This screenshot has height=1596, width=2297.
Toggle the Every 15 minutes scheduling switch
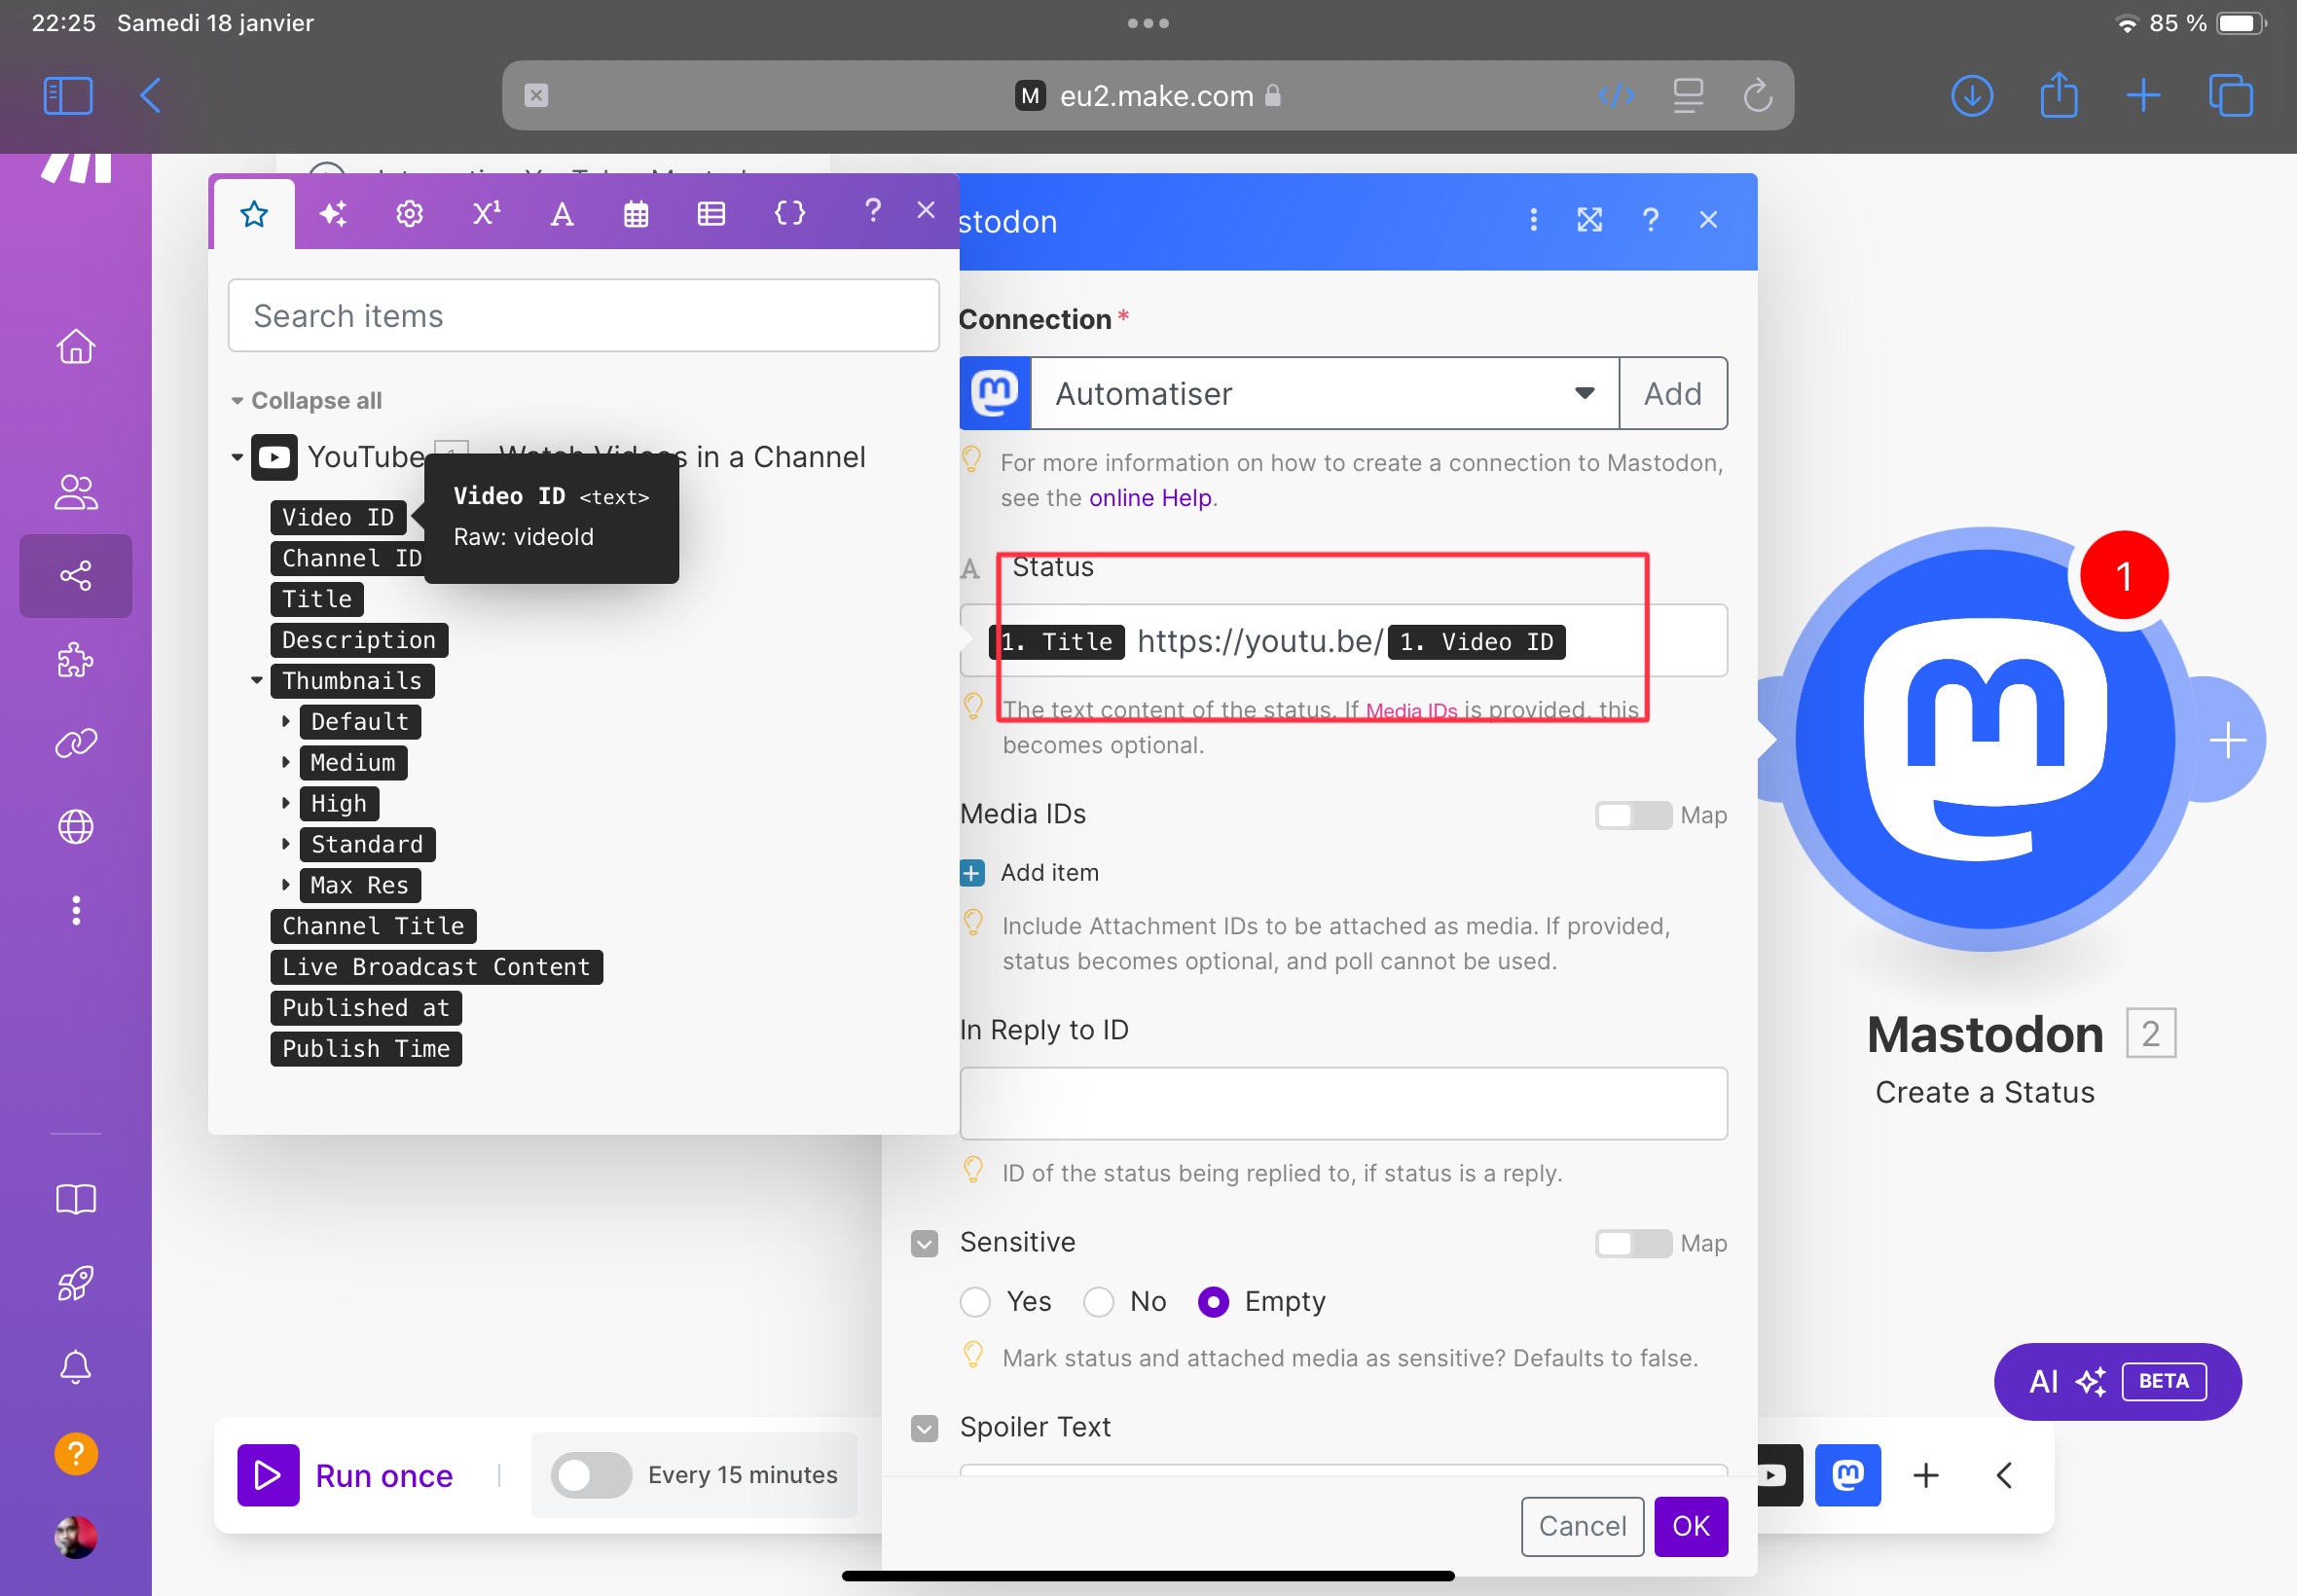point(591,1475)
